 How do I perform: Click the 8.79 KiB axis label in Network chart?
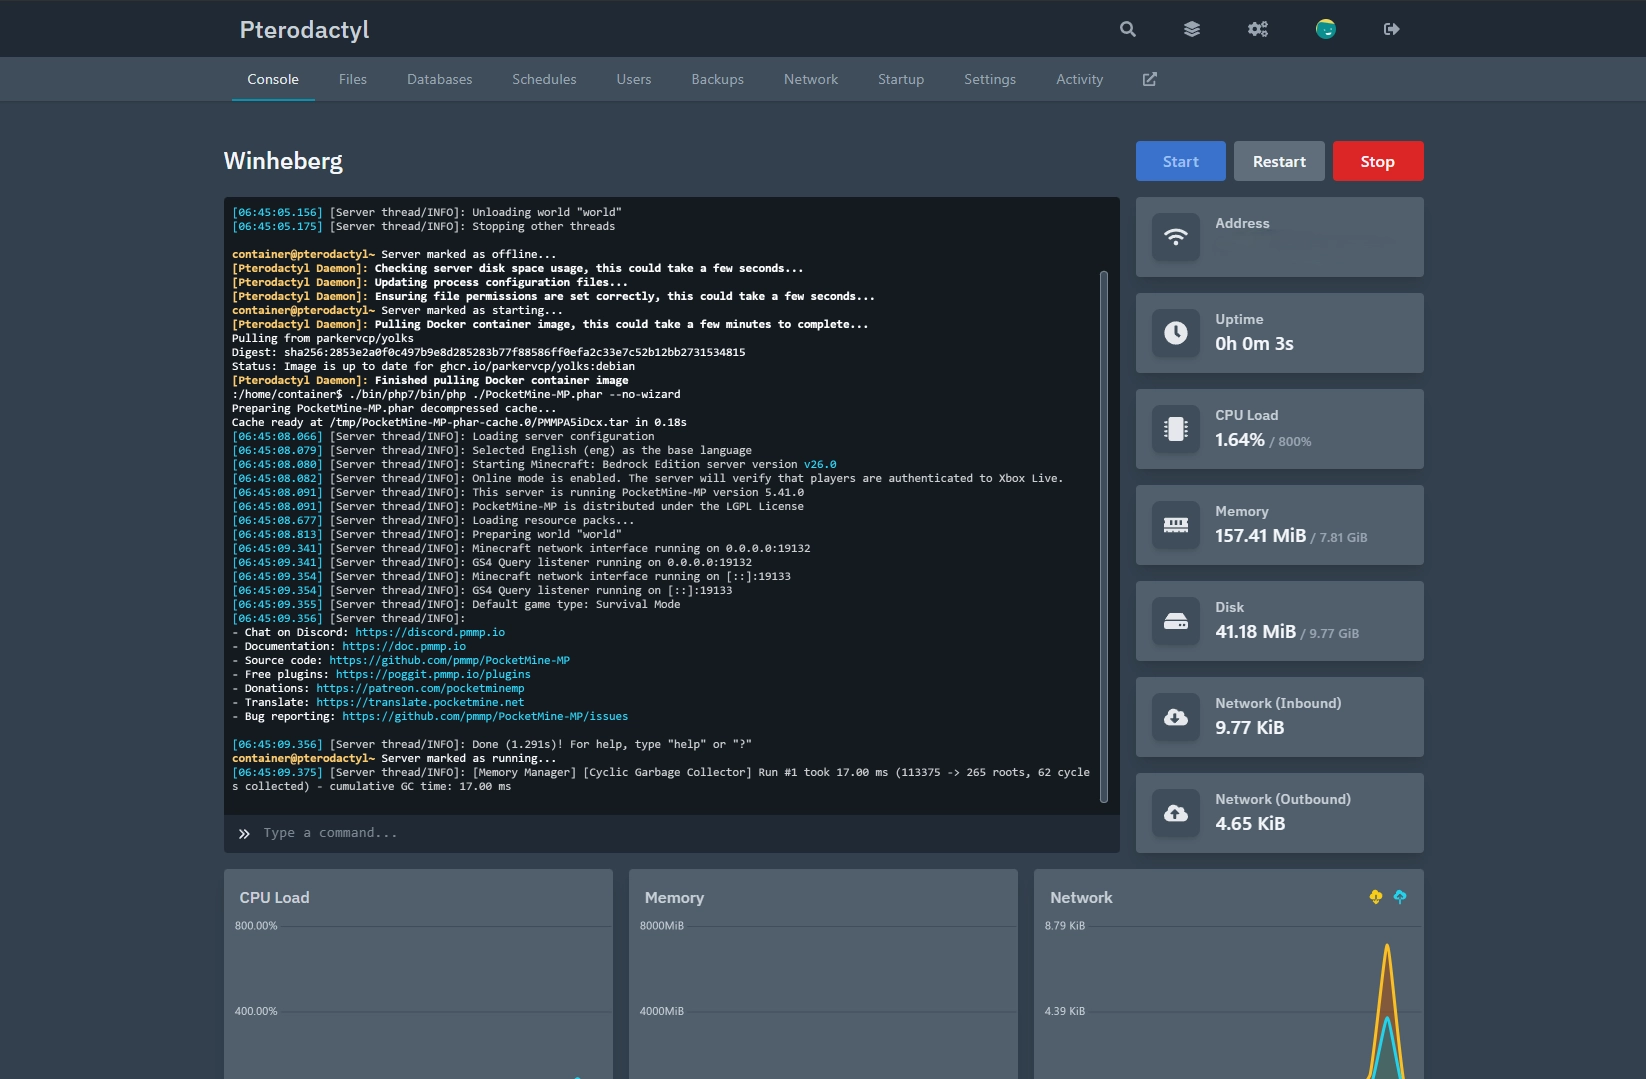pos(1065,925)
